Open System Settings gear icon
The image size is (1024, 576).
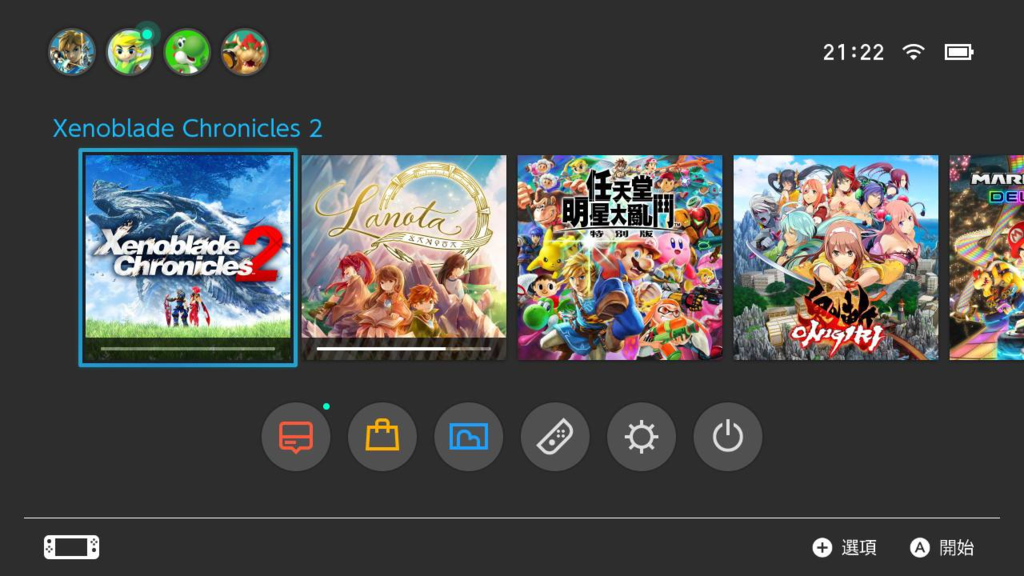point(641,436)
